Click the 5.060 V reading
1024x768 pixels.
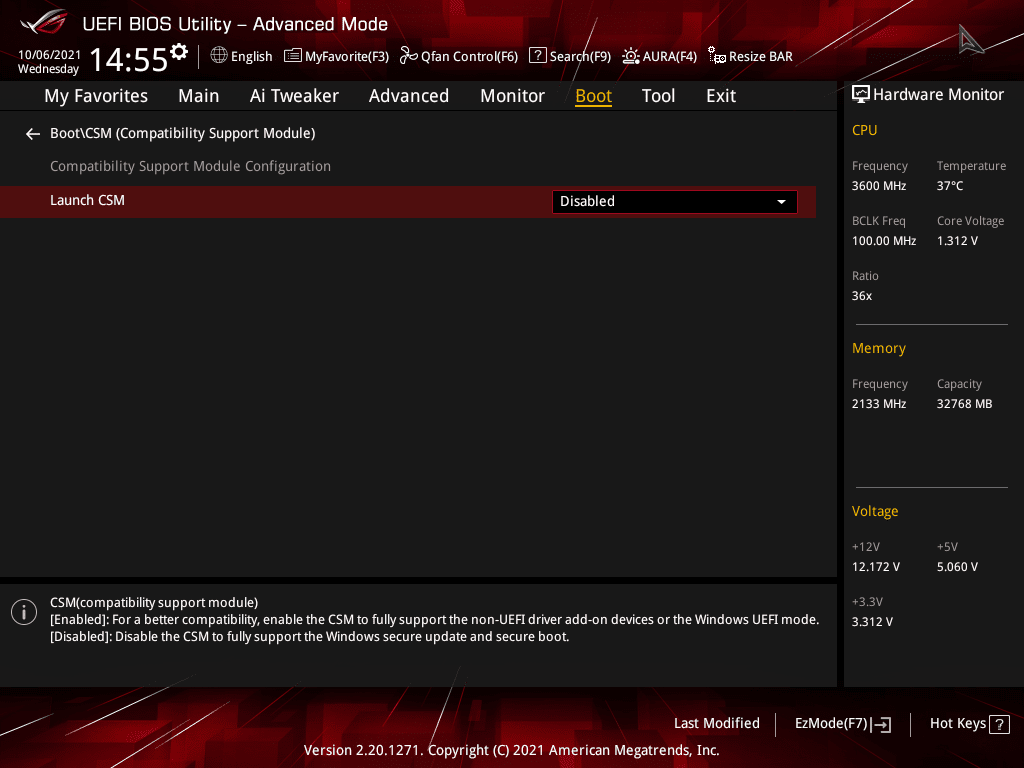pos(957,567)
